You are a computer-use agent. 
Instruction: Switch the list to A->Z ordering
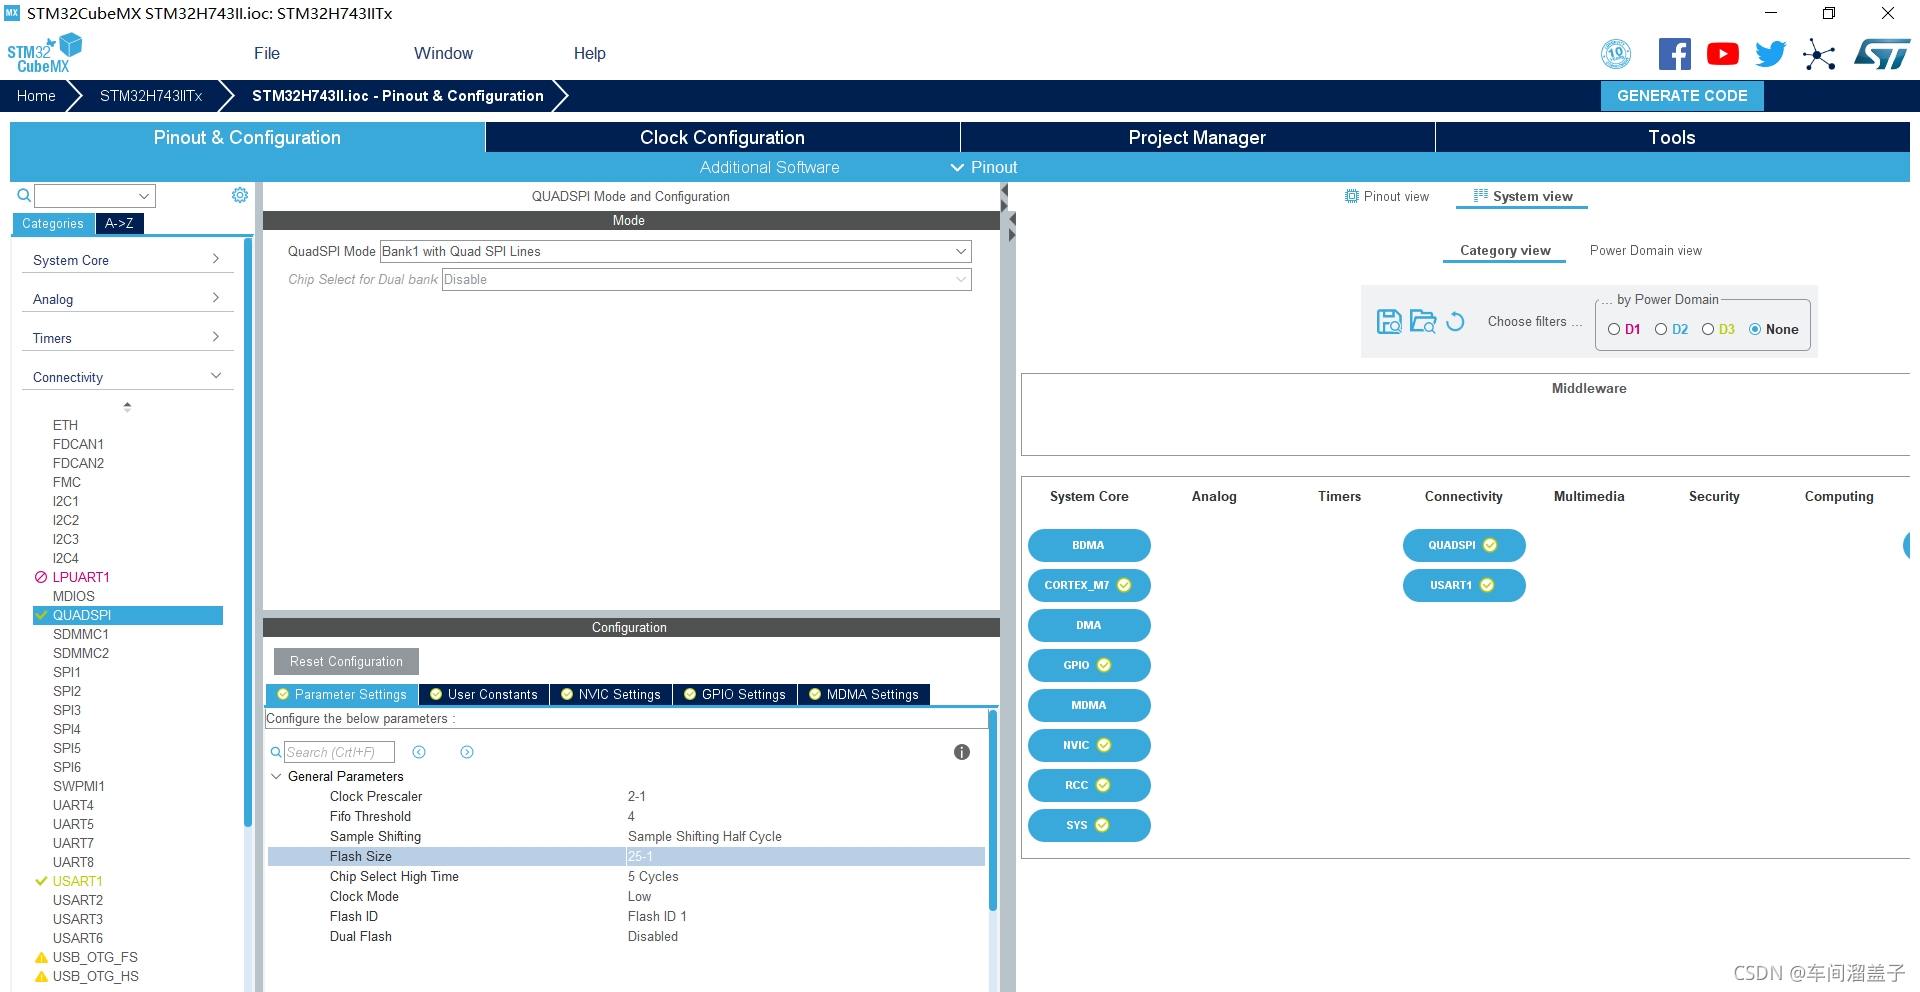click(119, 223)
